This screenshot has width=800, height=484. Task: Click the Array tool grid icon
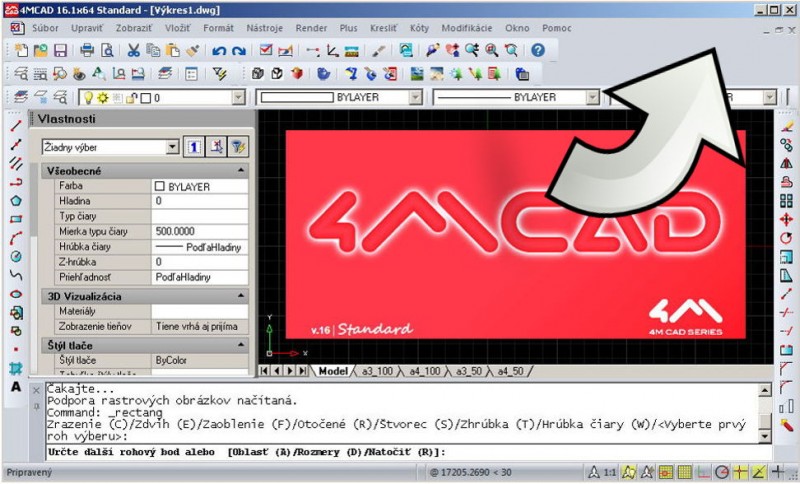786,201
